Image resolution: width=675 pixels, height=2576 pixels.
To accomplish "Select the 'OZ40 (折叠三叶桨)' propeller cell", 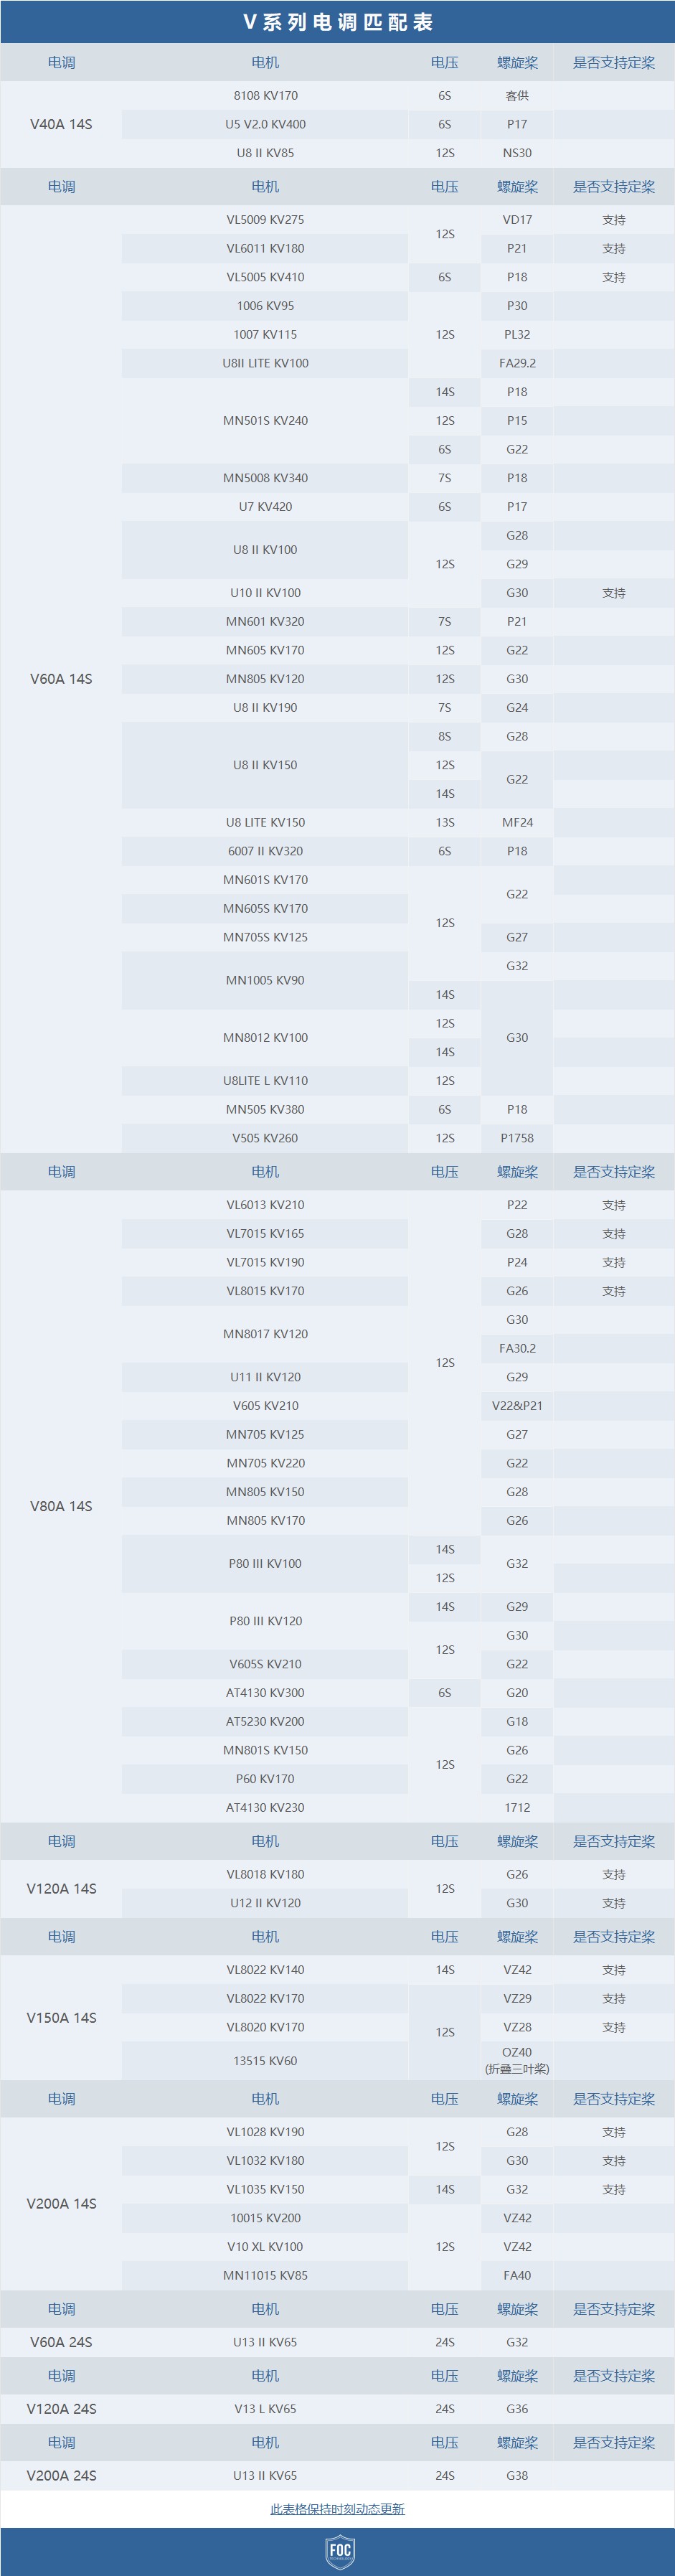I will (517, 2061).
